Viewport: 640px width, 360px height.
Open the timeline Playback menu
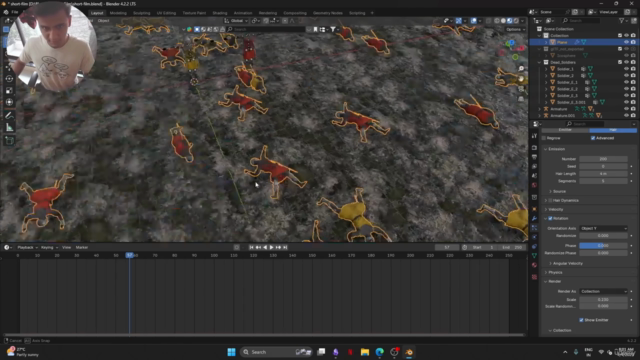pos(27,247)
